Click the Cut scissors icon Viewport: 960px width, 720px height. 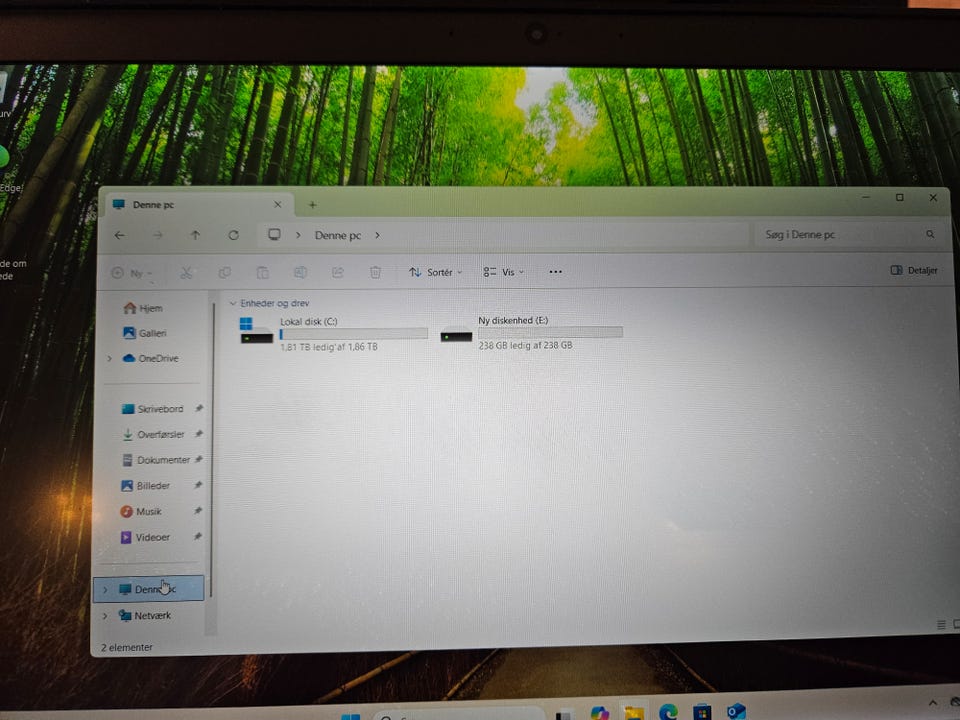click(186, 272)
